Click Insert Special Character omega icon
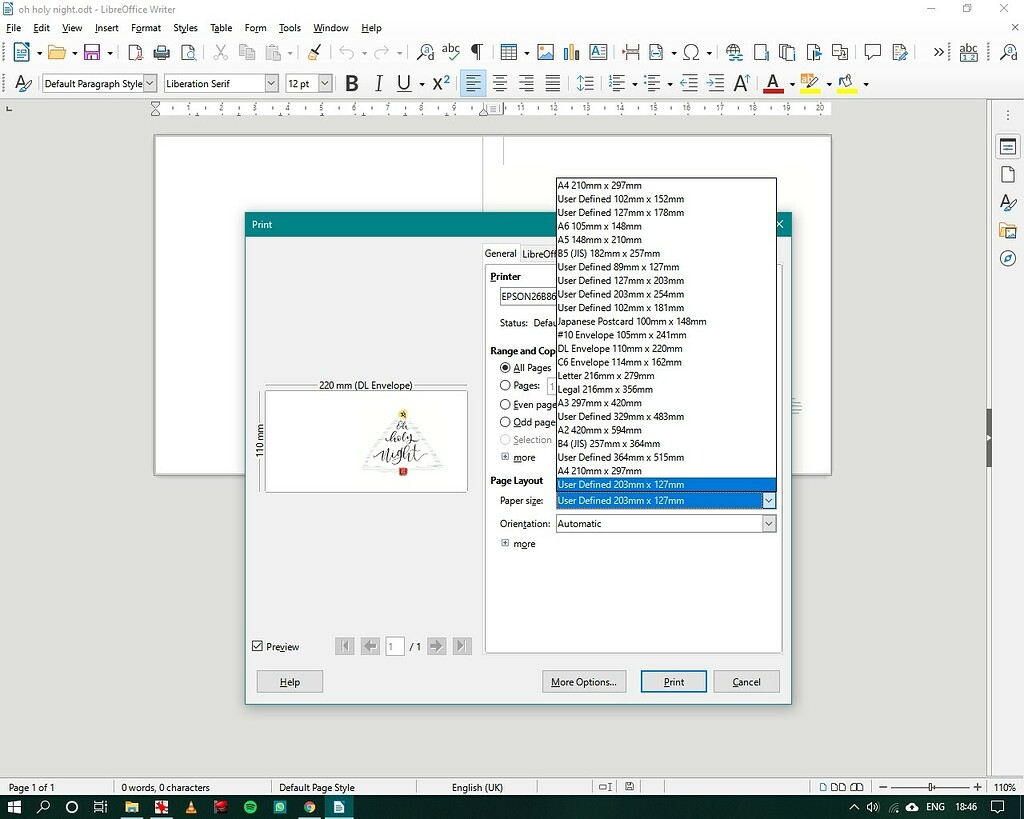This screenshot has height=819, width=1024. coord(691,52)
